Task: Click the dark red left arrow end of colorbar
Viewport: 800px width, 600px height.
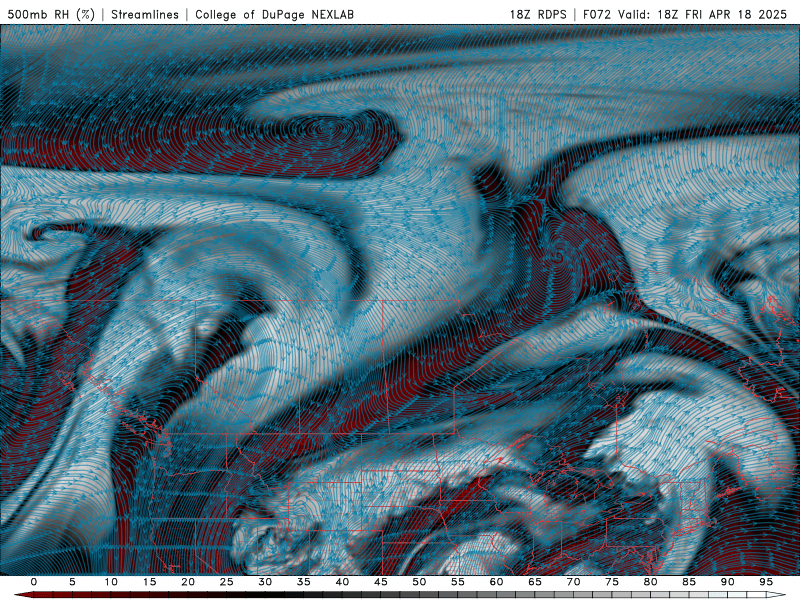Action: click(x=23, y=595)
